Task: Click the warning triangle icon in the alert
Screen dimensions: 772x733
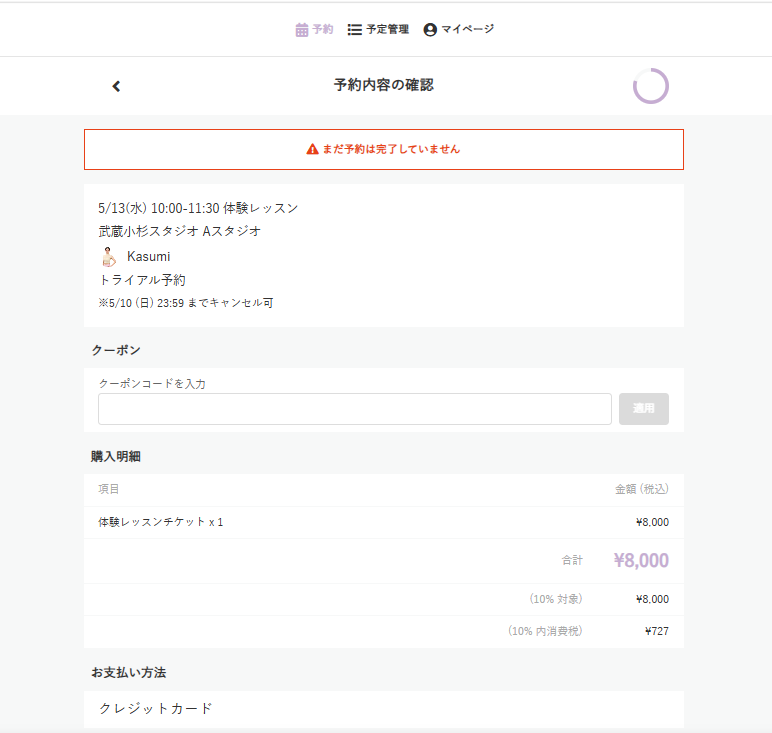Action: pyautogui.click(x=312, y=149)
